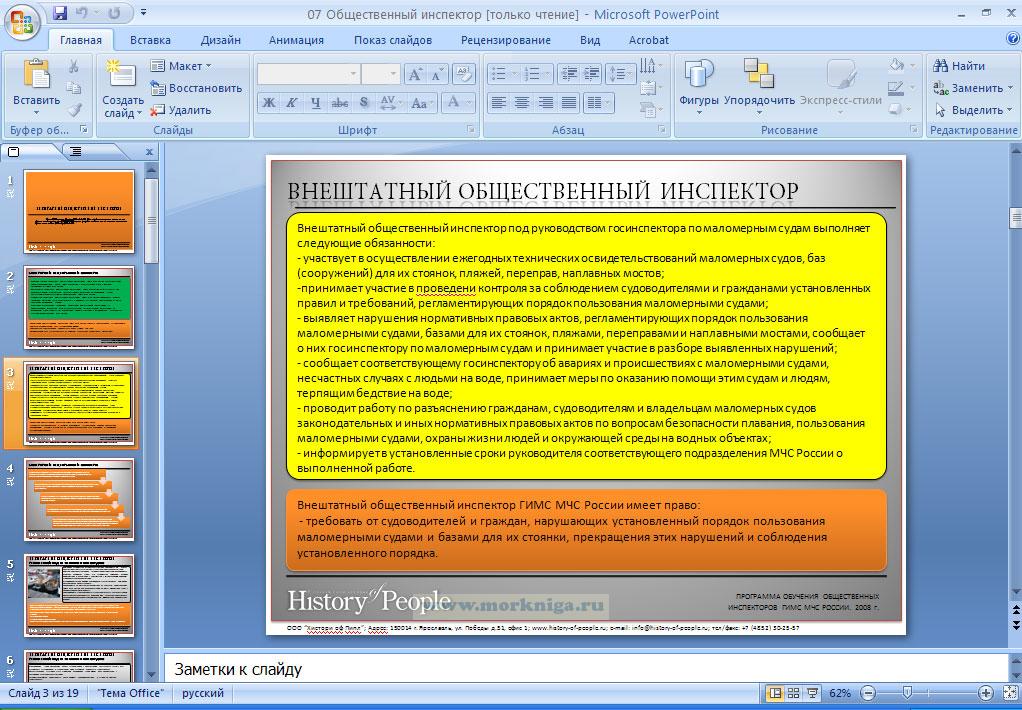Click the Создать слайд icon
The height and width of the screenshot is (710, 1022).
pyautogui.click(x=121, y=76)
